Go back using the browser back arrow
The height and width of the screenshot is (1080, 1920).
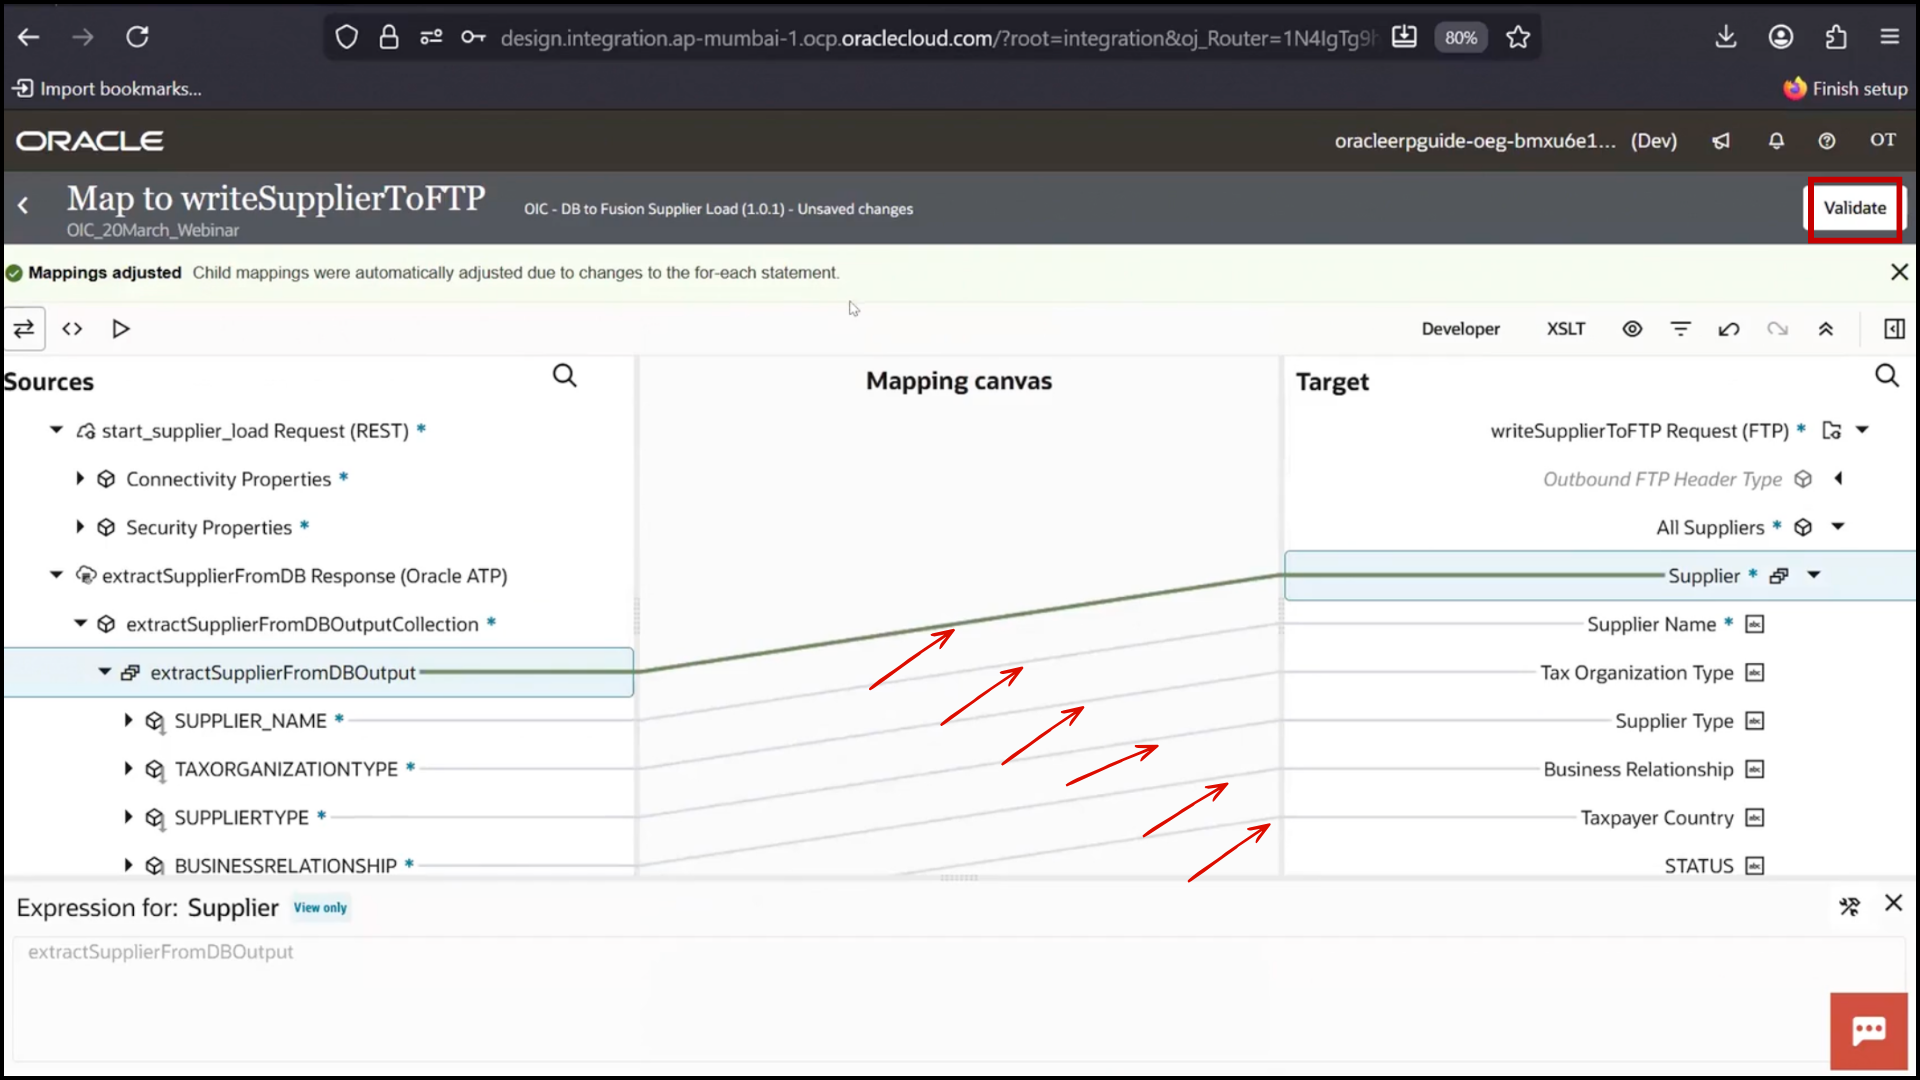pyautogui.click(x=28, y=37)
